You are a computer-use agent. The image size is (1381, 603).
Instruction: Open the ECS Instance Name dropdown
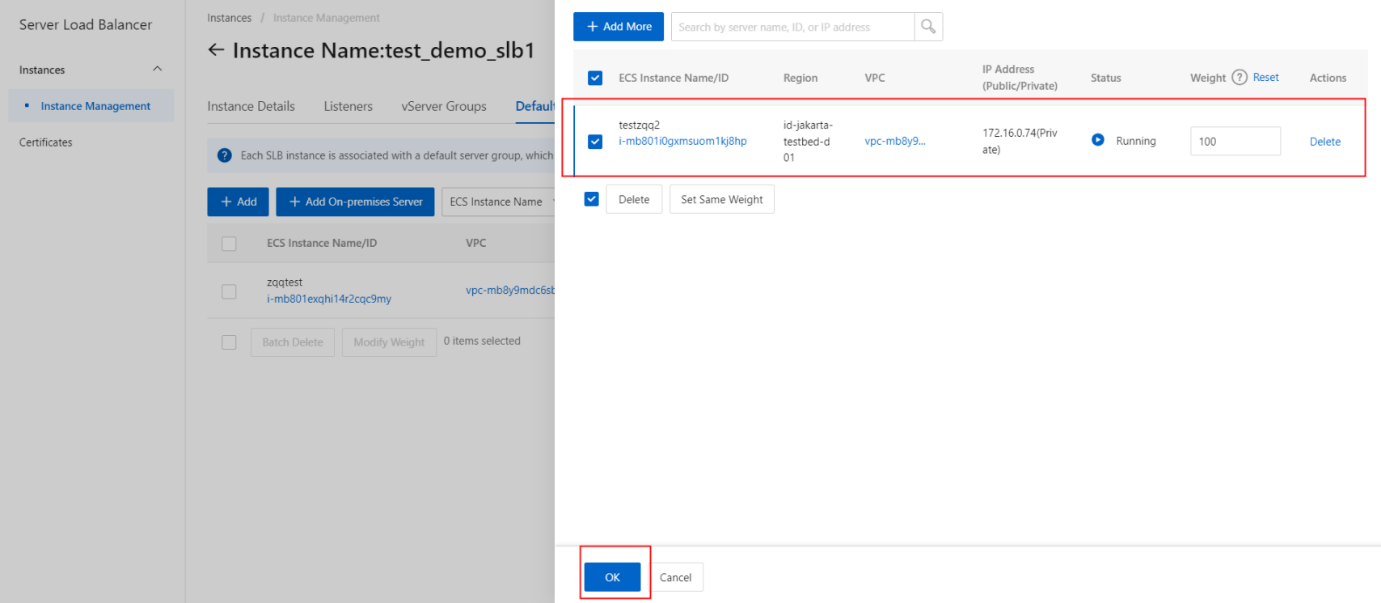coord(497,202)
